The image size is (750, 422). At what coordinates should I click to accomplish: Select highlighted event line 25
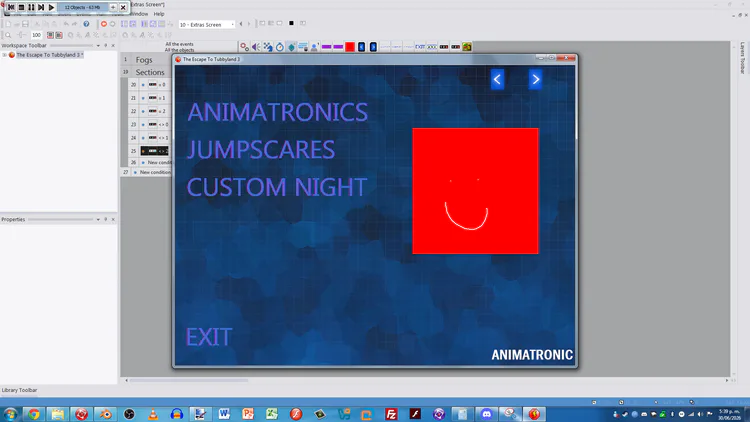point(154,151)
